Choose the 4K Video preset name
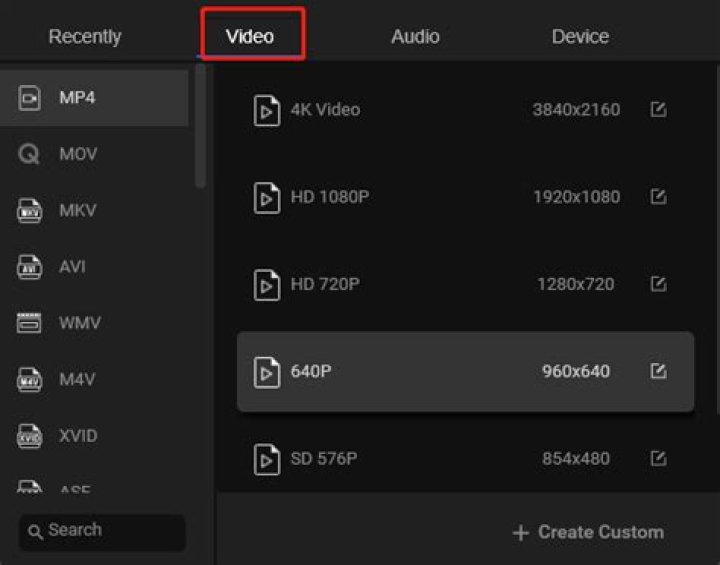 click(326, 110)
